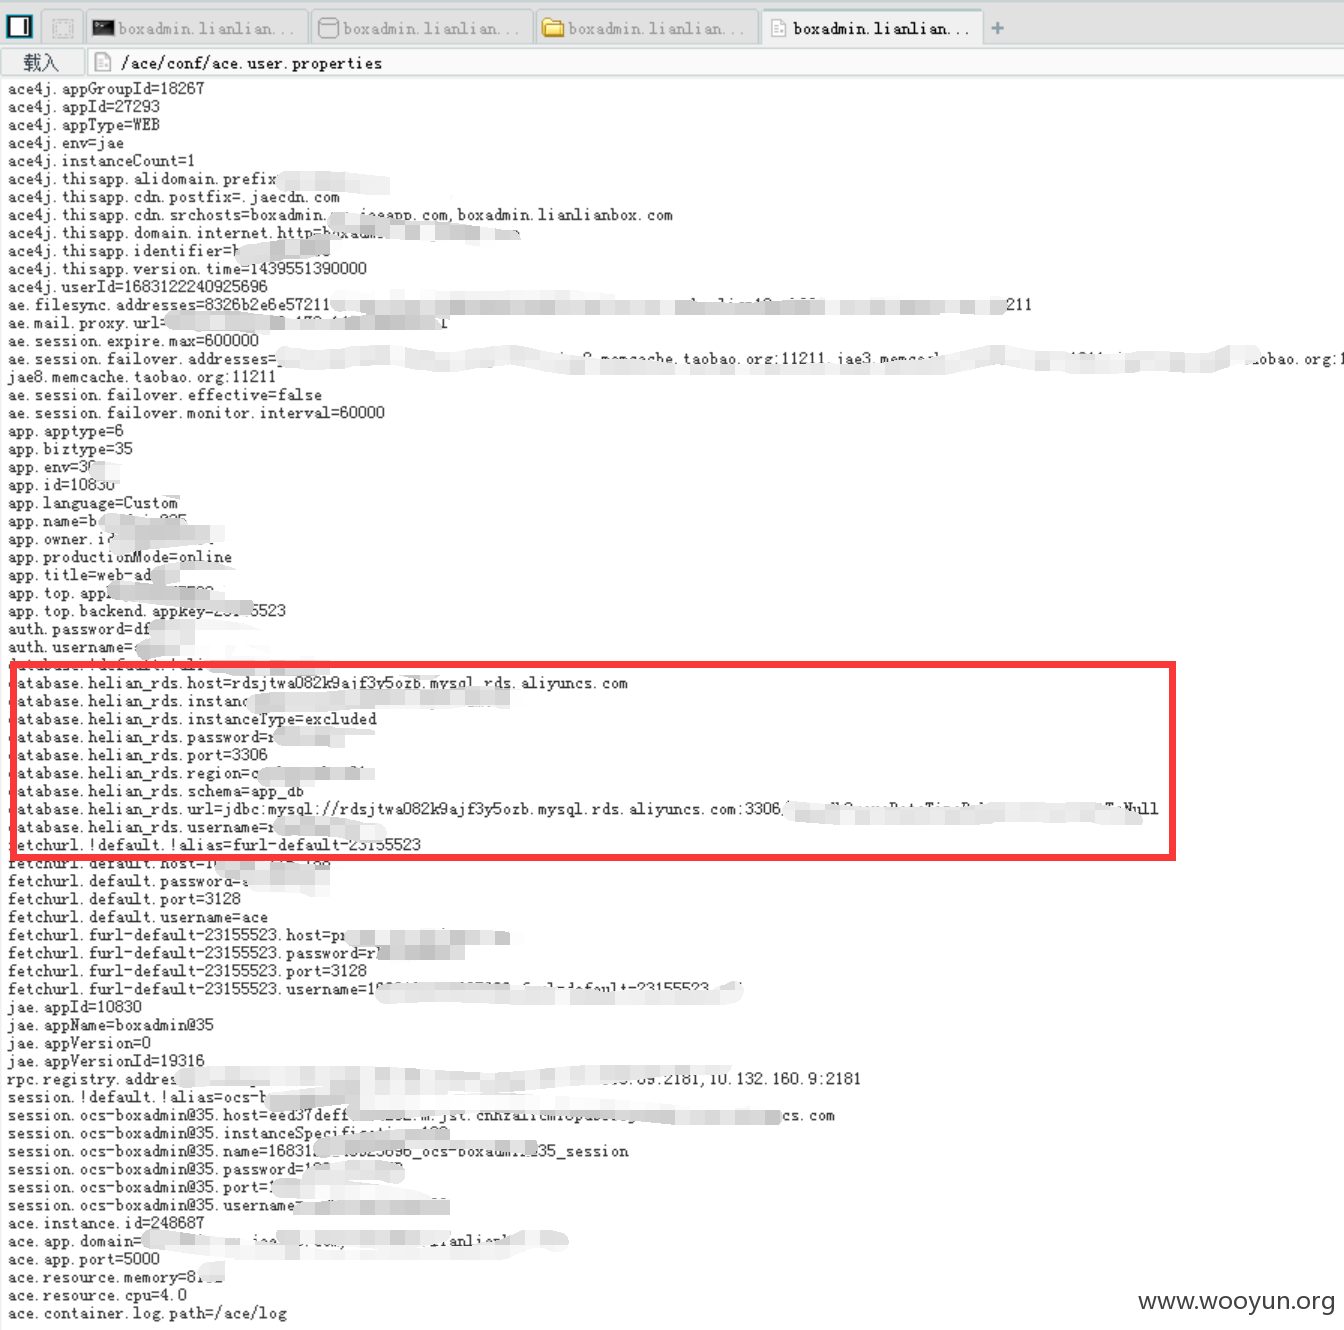Click the line app.language=Custom

[93, 502]
